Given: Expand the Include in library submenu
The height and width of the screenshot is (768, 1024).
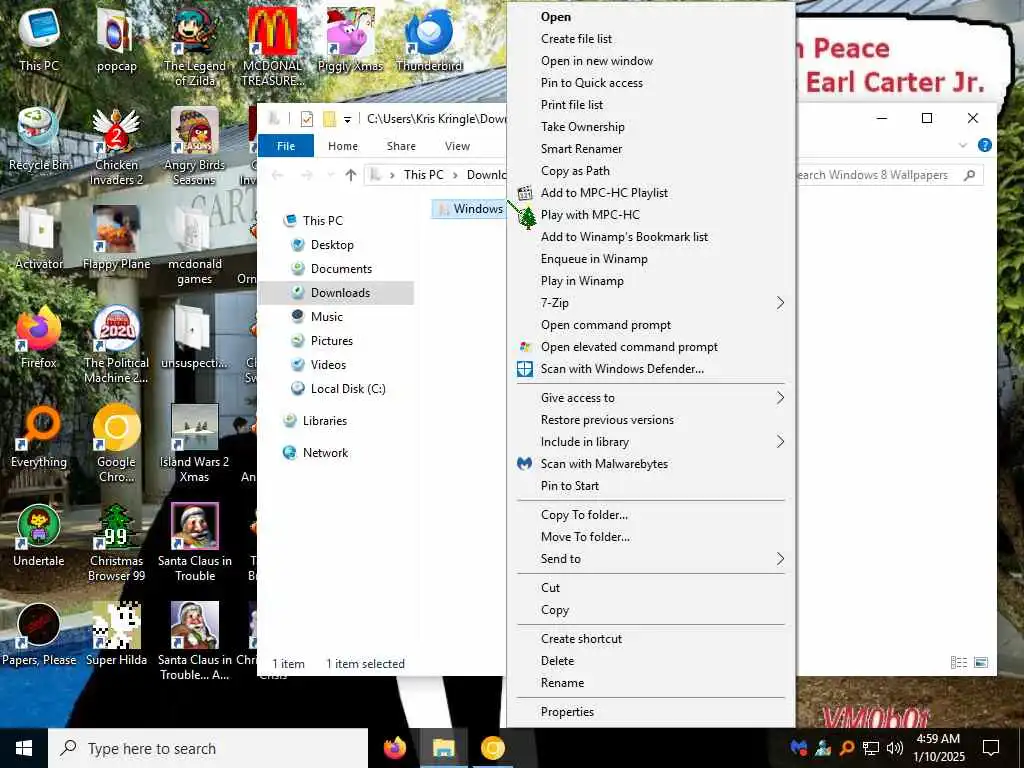Looking at the screenshot, I should (650, 442).
